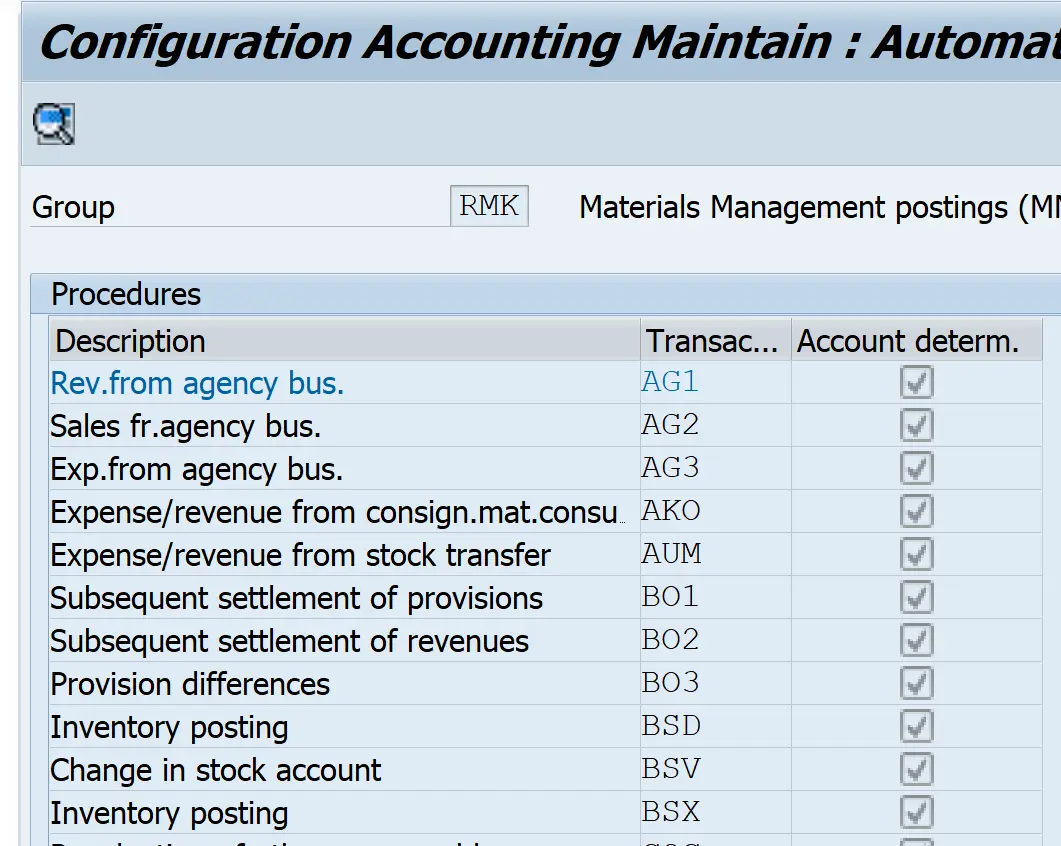
Task: Toggle account determ. checkbox for AUM
Action: (x=917, y=554)
